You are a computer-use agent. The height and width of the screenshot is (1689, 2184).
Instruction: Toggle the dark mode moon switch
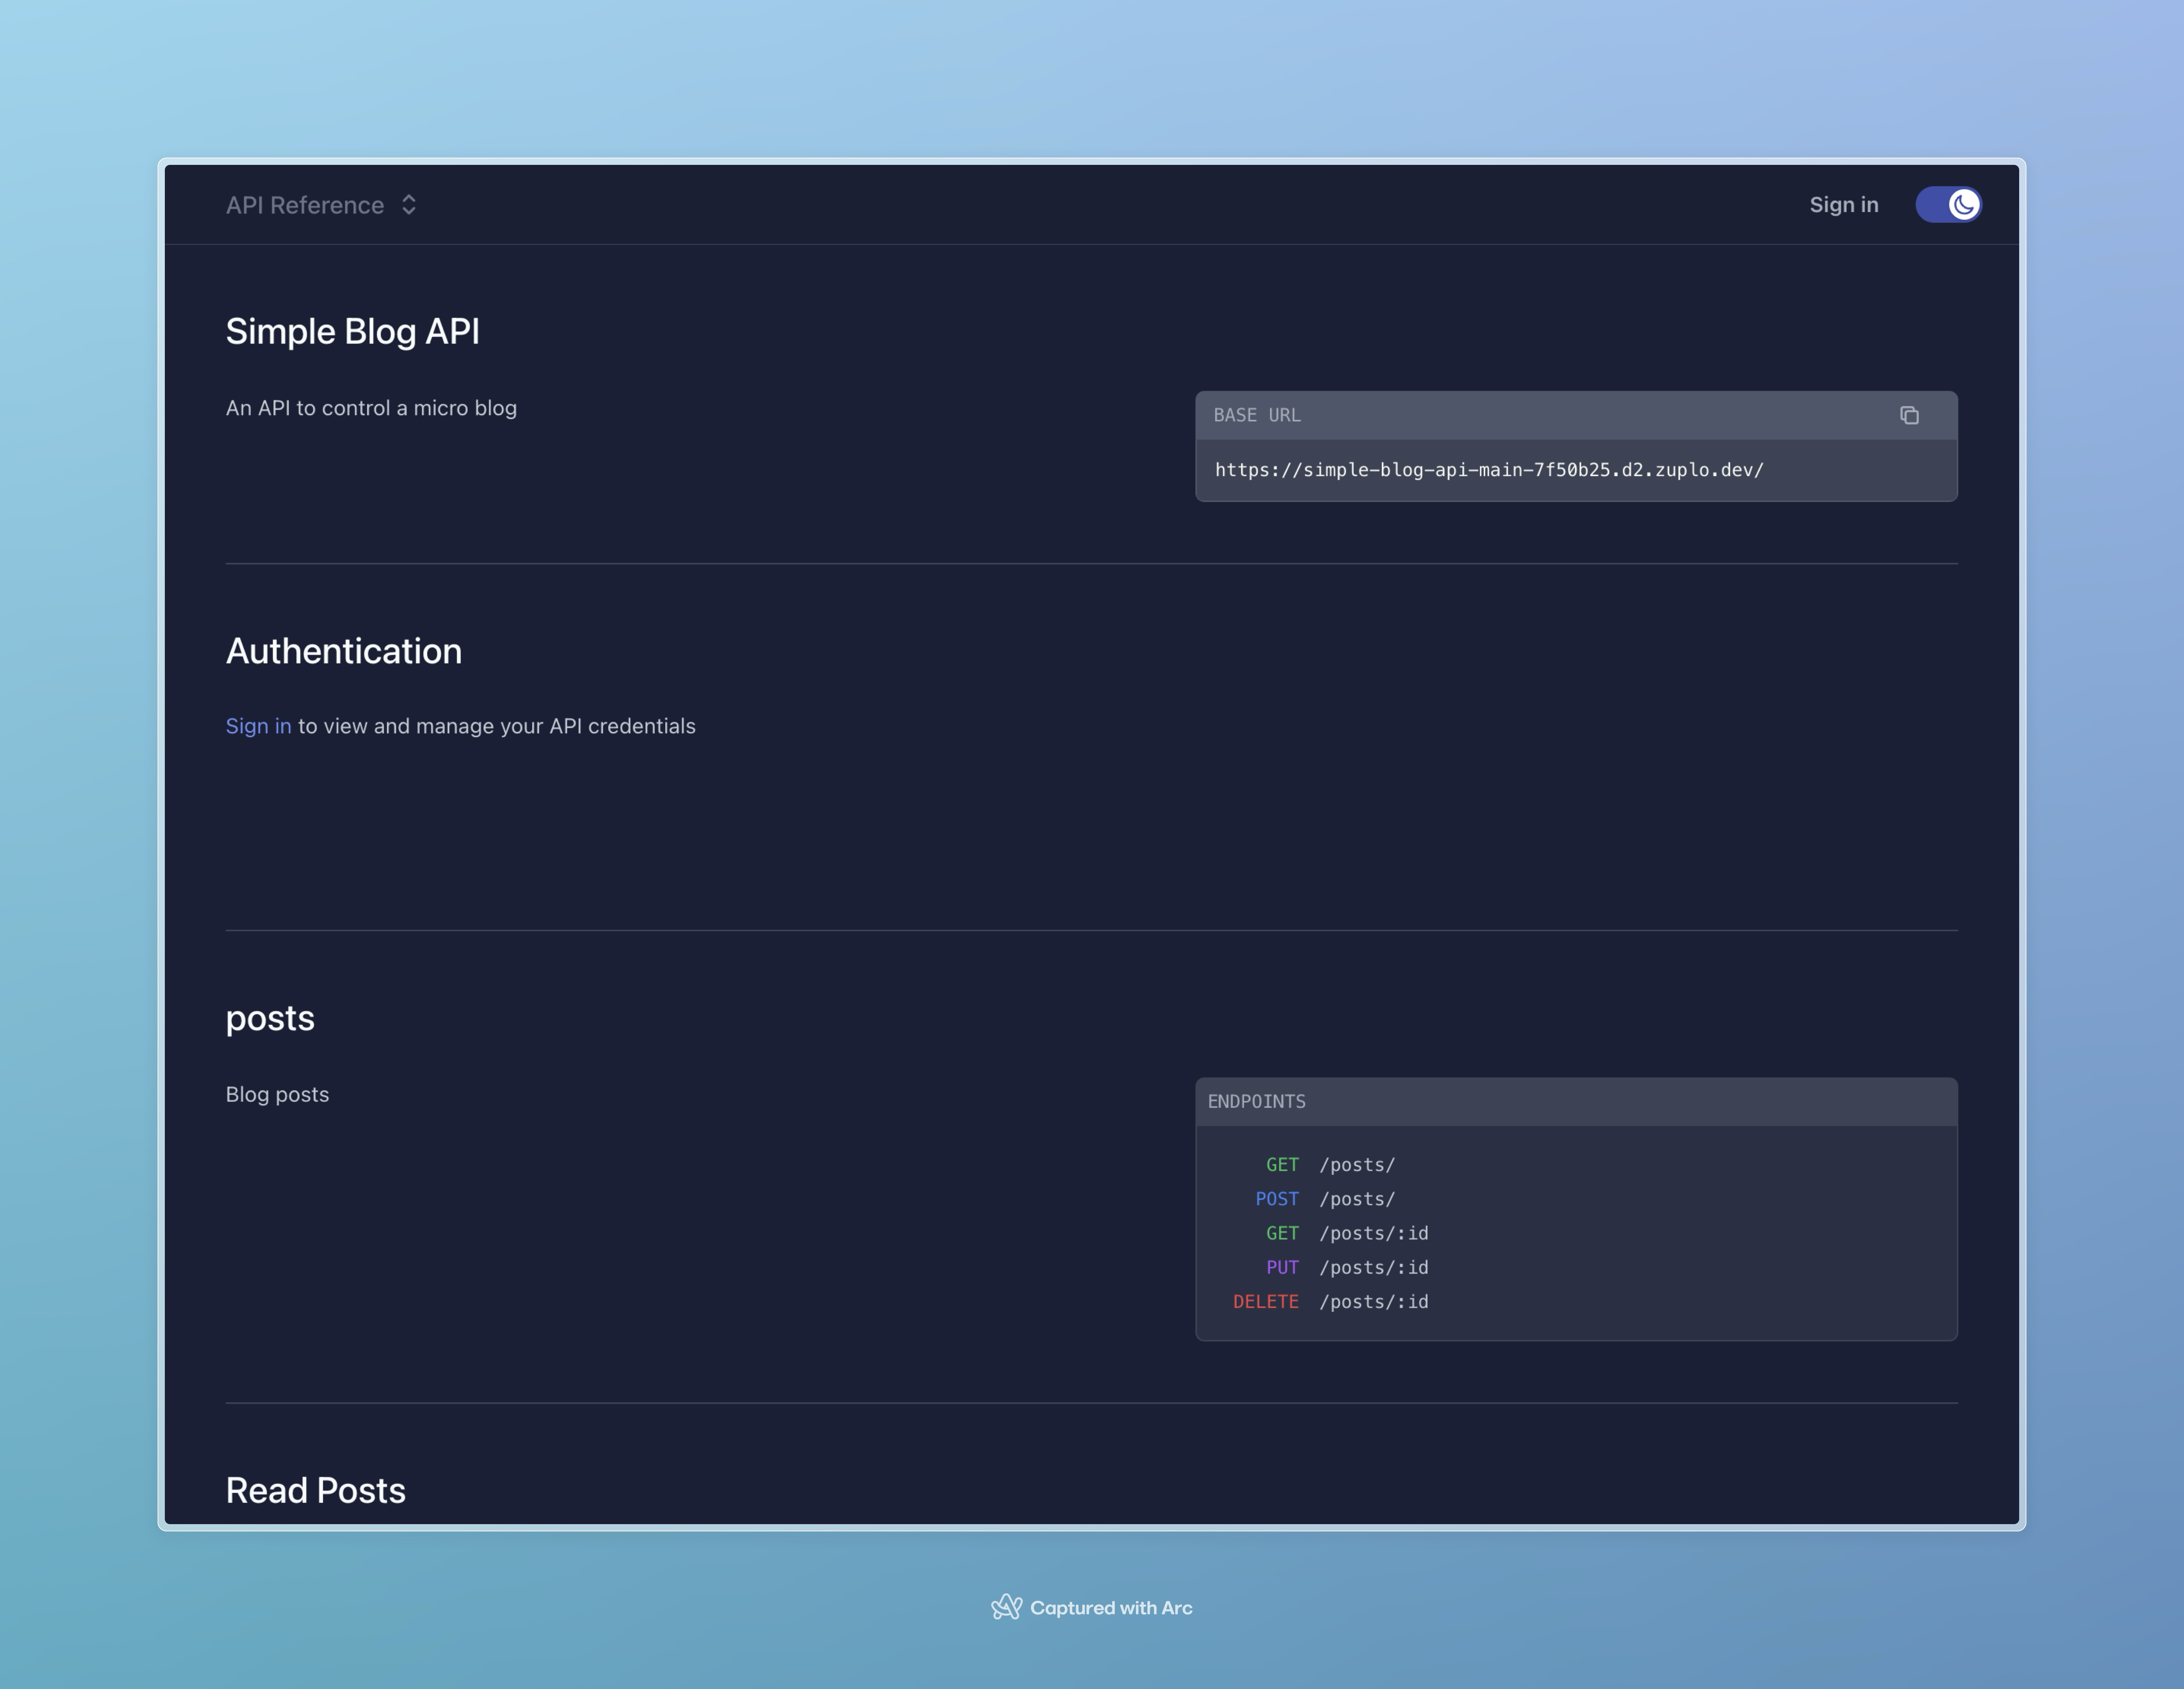click(1948, 205)
